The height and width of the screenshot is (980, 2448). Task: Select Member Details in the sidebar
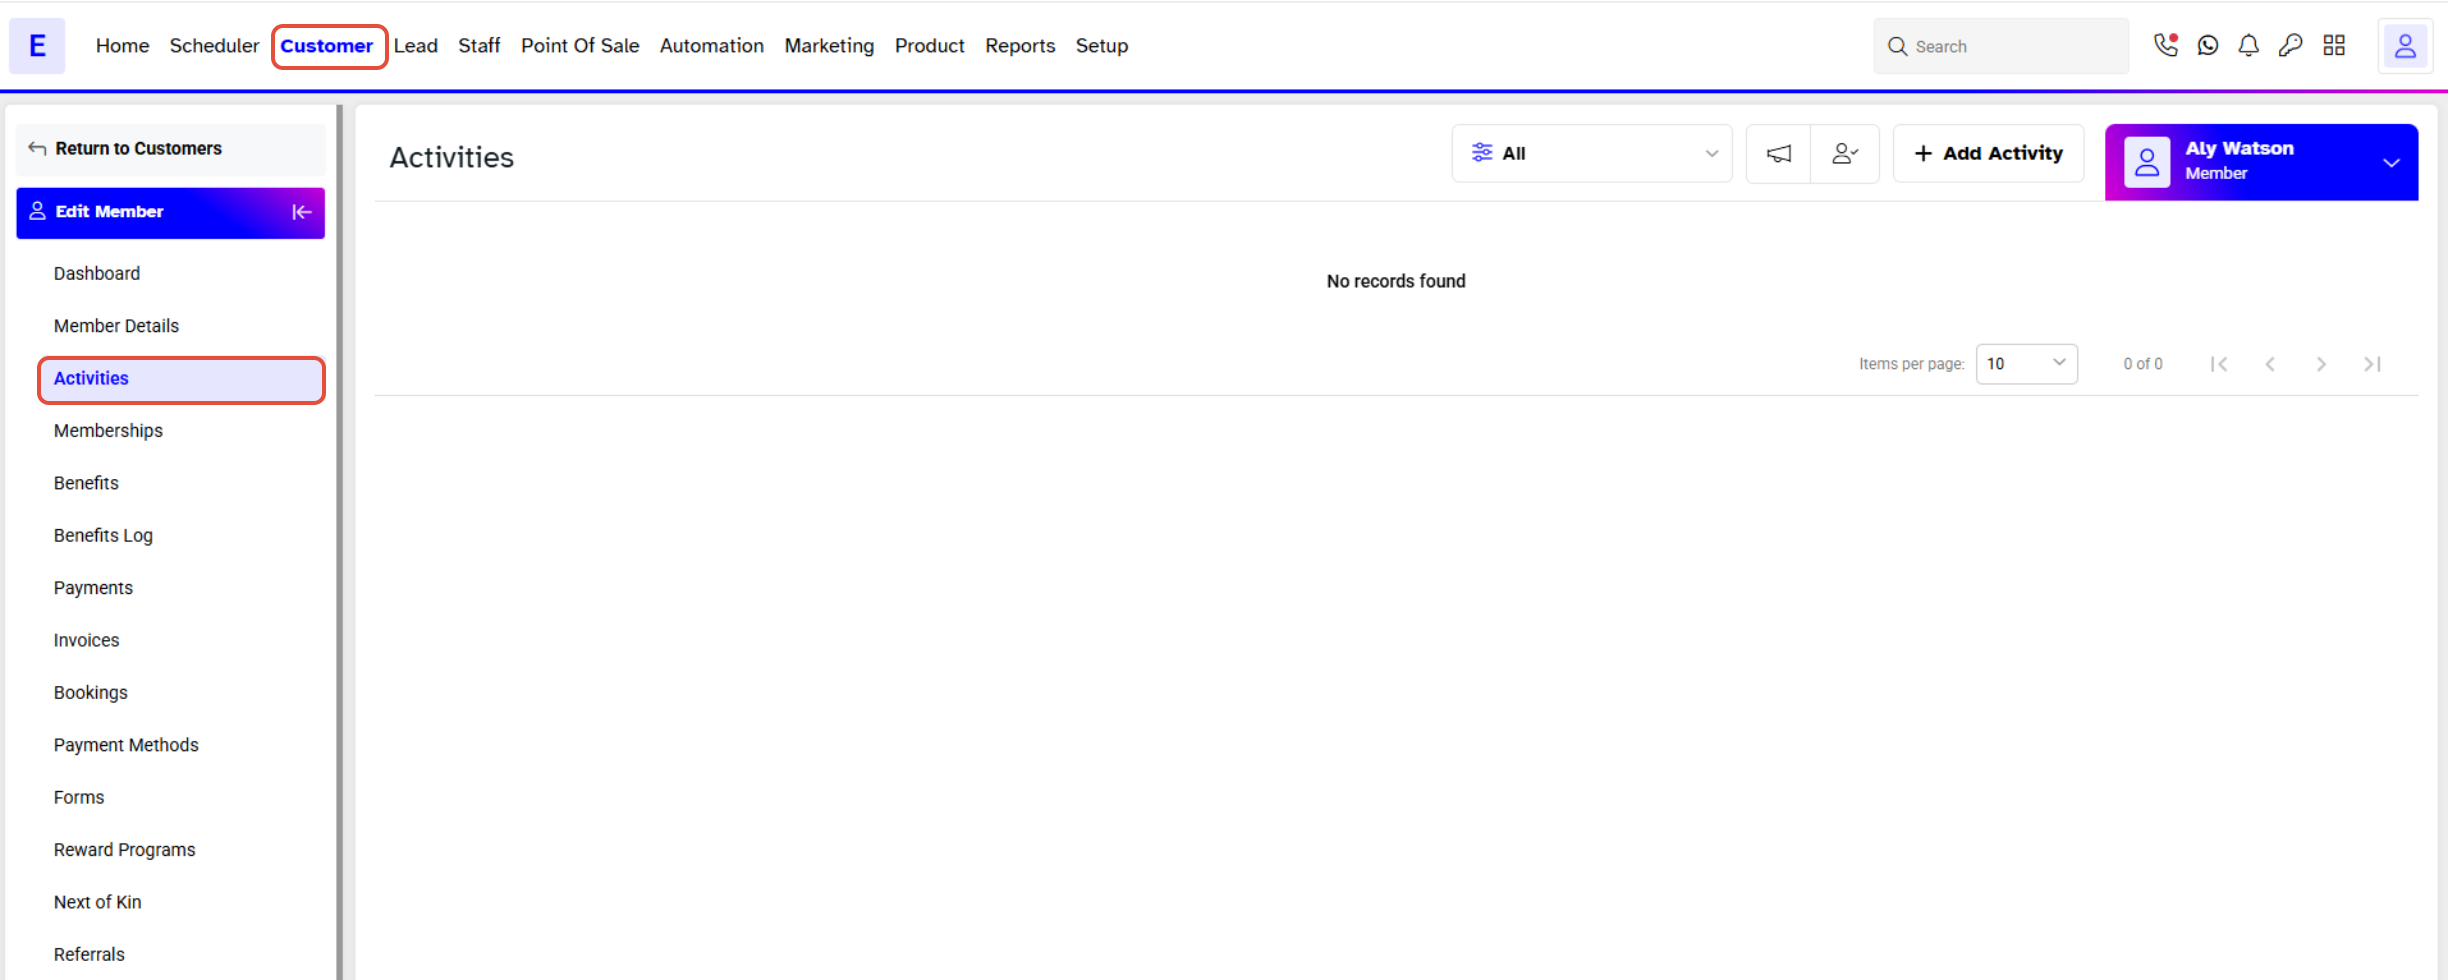pyautogui.click(x=116, y=326)
